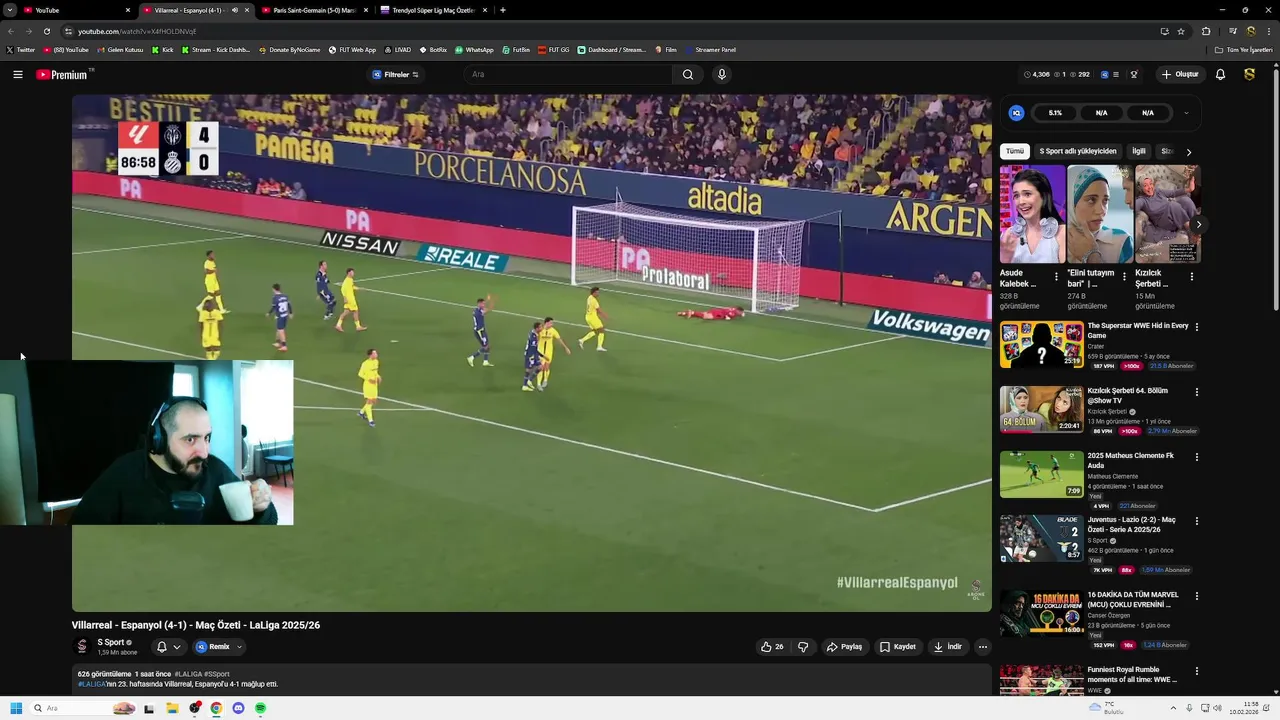This screenshot has width=1280, height=720.
Task: Open the Kick bookmark
Action: coord(163,50)
